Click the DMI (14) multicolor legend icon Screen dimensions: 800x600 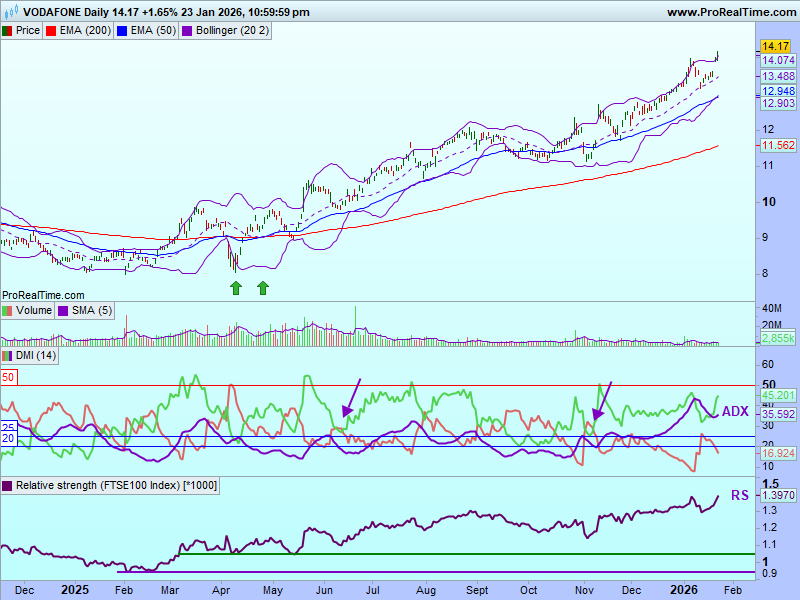(x=8, y=356)
